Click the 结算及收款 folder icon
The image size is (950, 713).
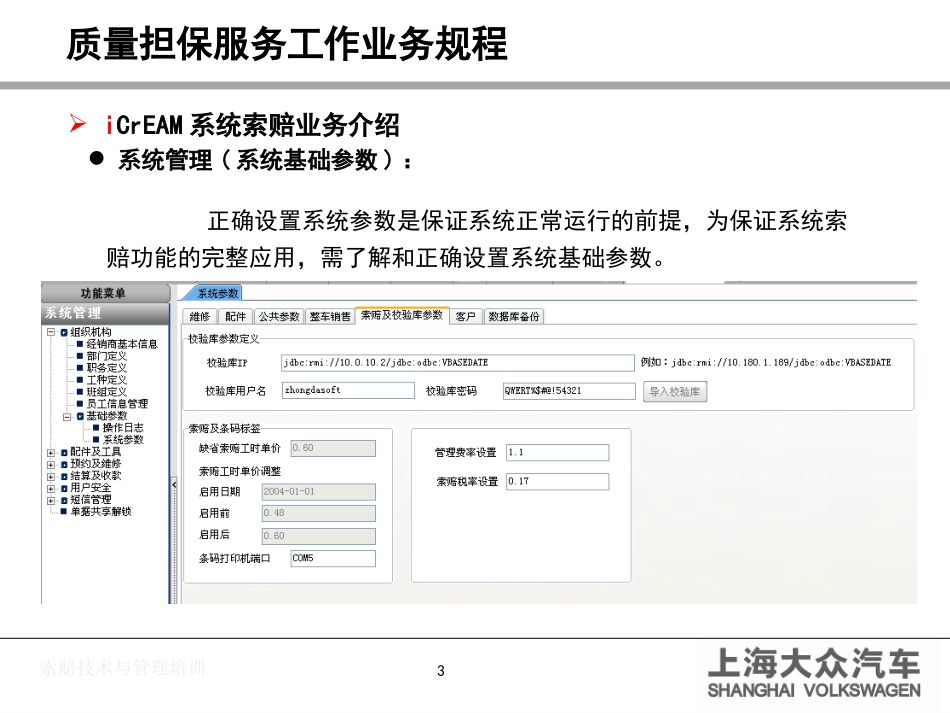point(64,477)
